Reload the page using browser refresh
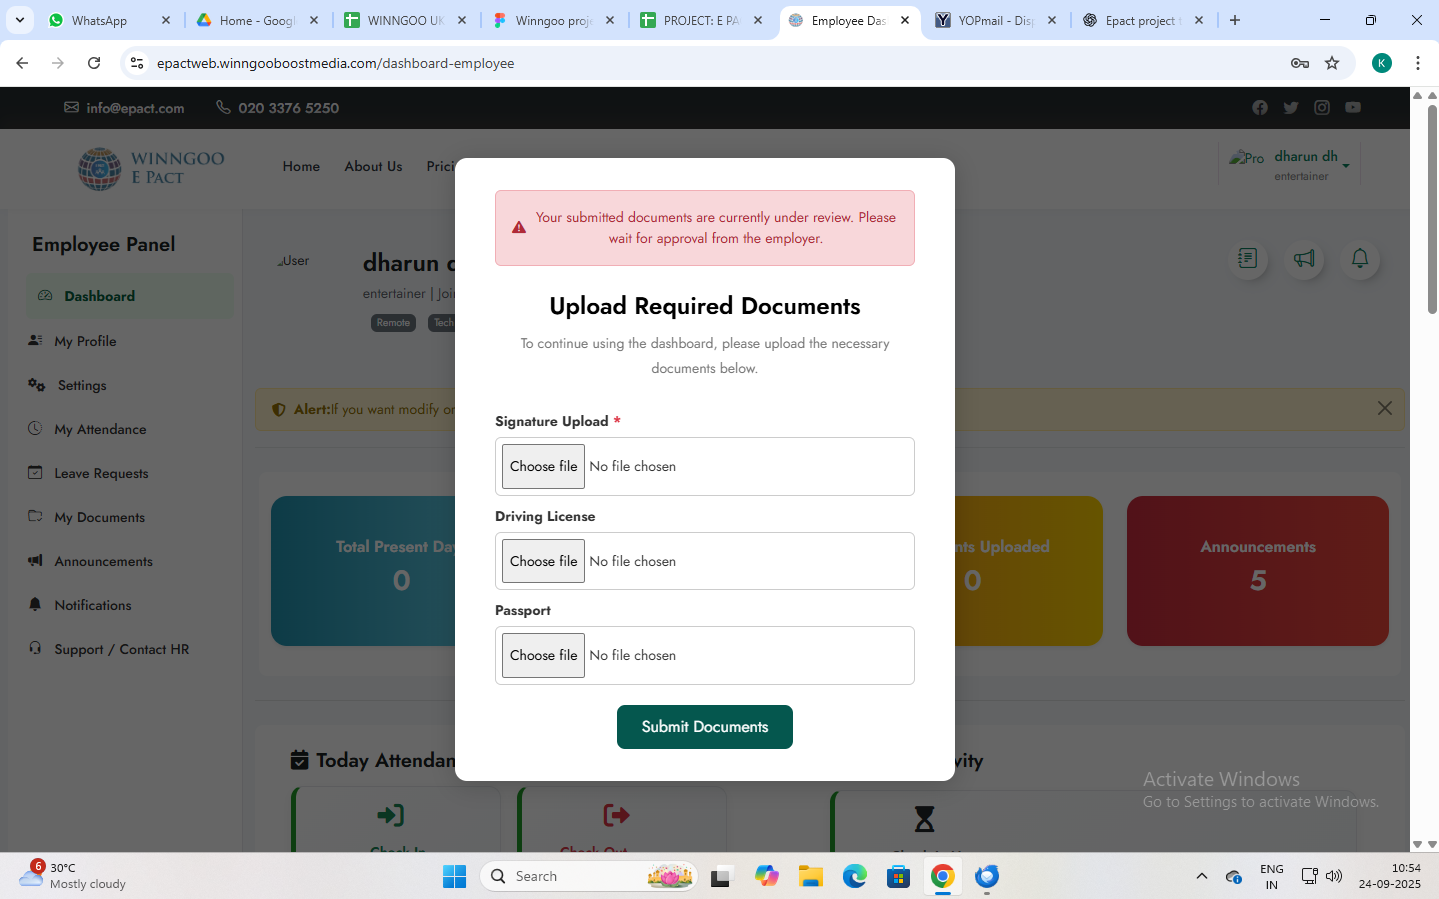Screen dimensions: 1439x899 coord(94,63)
